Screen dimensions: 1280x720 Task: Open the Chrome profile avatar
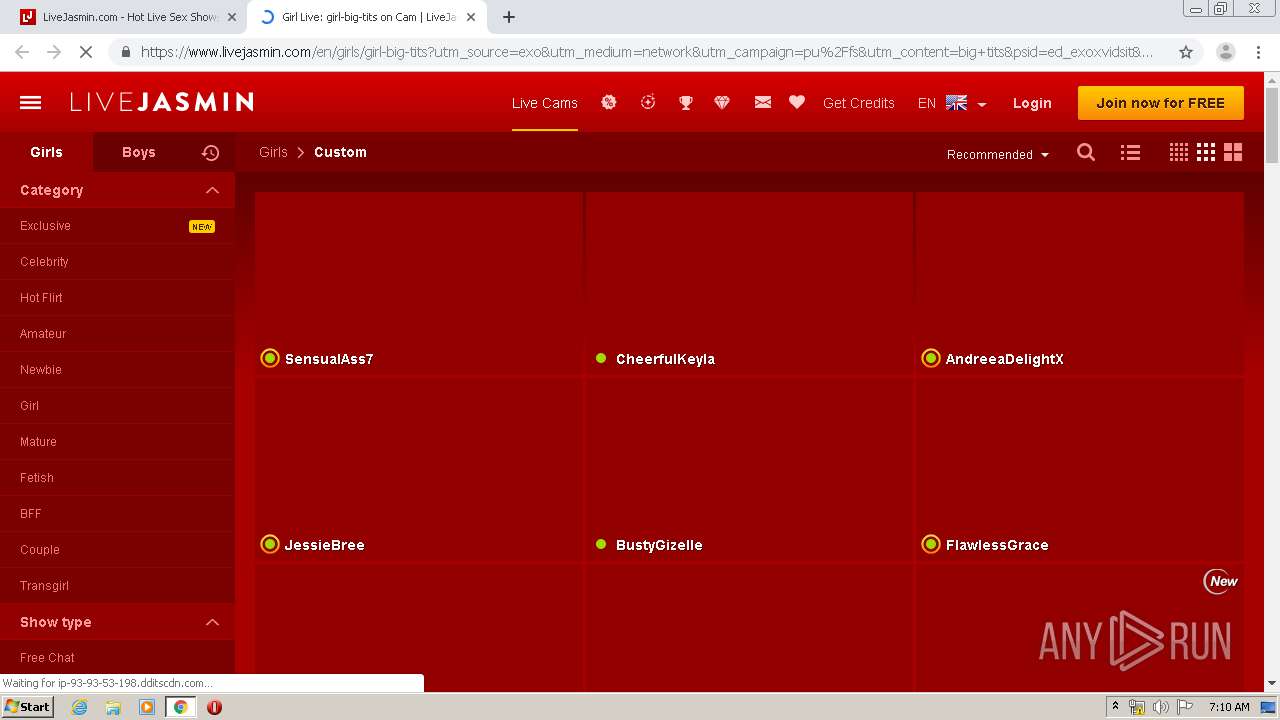1225,52
